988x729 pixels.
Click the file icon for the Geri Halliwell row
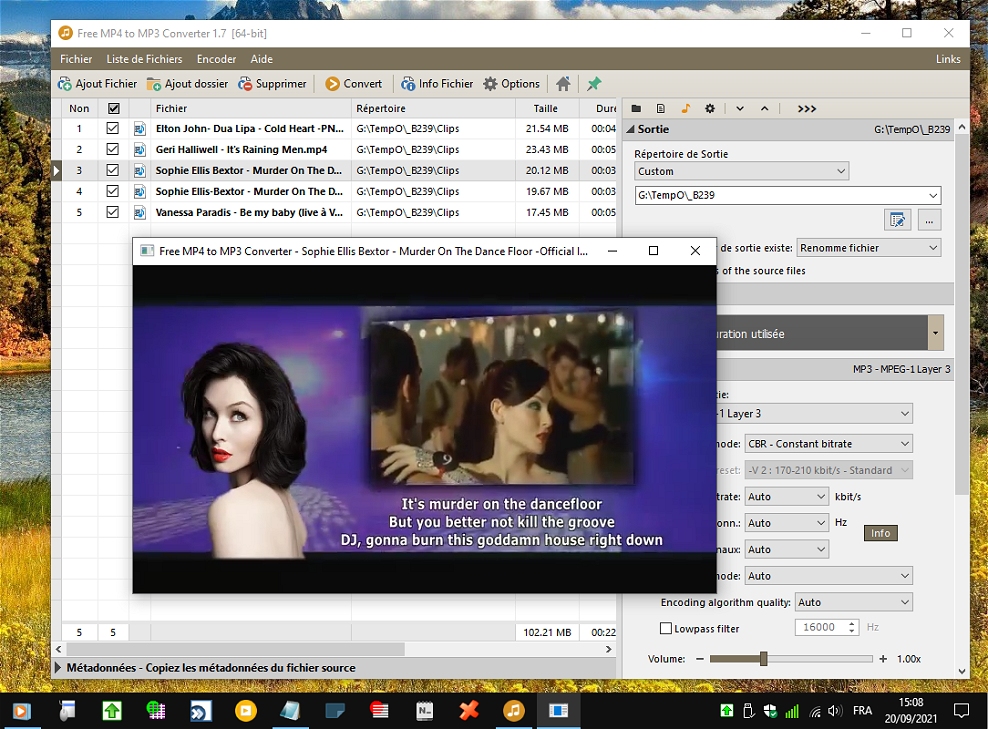tap(140, 149)
